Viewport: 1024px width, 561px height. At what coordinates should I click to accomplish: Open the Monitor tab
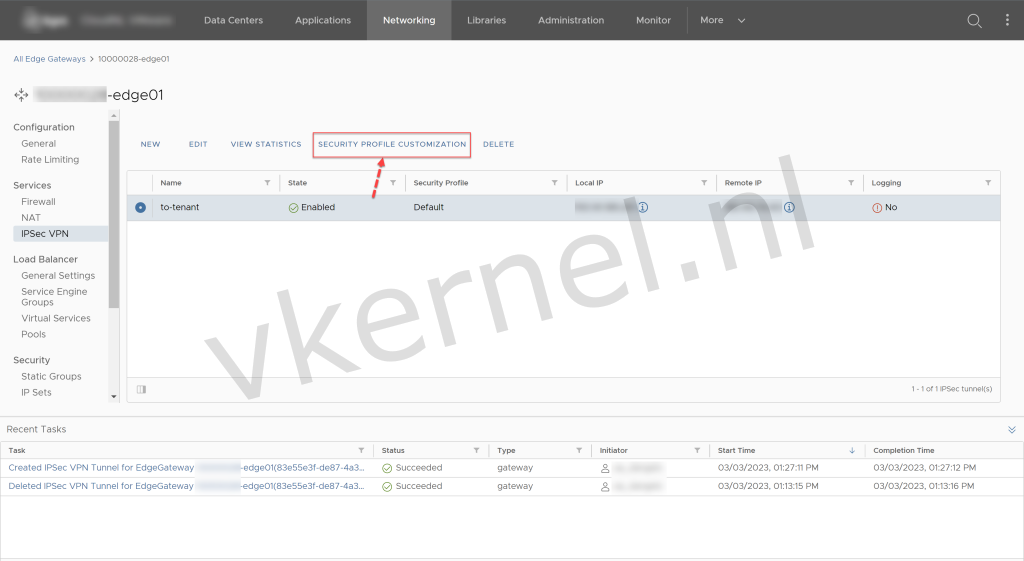click(x=653, y=20)
